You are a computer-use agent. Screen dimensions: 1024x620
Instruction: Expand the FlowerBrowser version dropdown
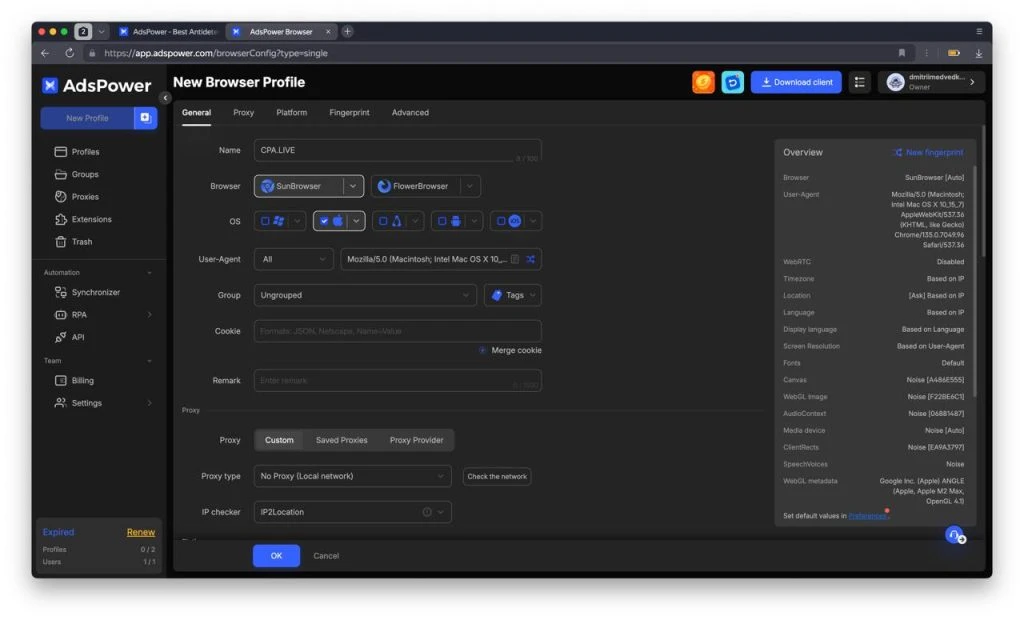tap(470, 186)
